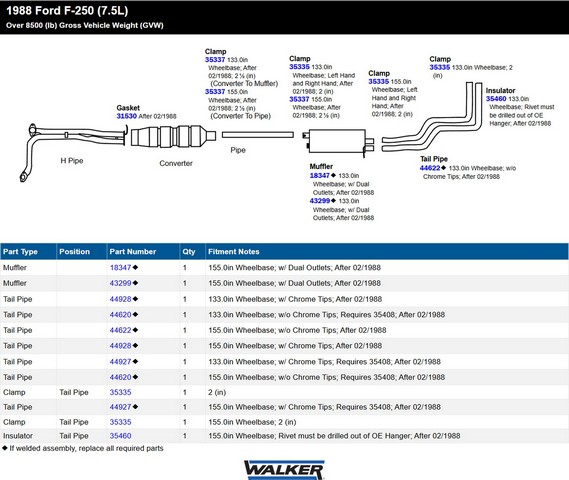The height and width of the screenshot is (480, 569).
Task: Open 35335 in '155.0in Wheelbase; 2 (in)' row
Action: (x=120, y=422)
